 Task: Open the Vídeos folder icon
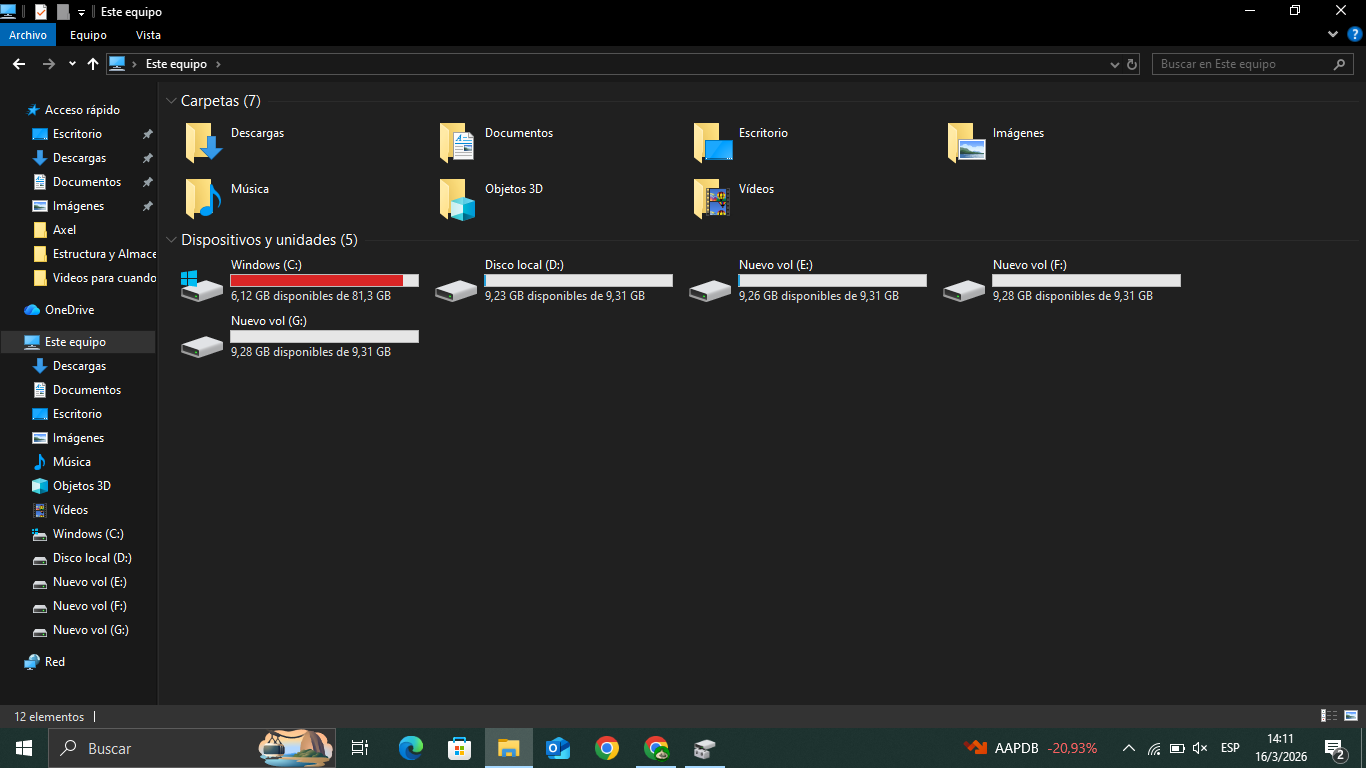tap(711, 199)
